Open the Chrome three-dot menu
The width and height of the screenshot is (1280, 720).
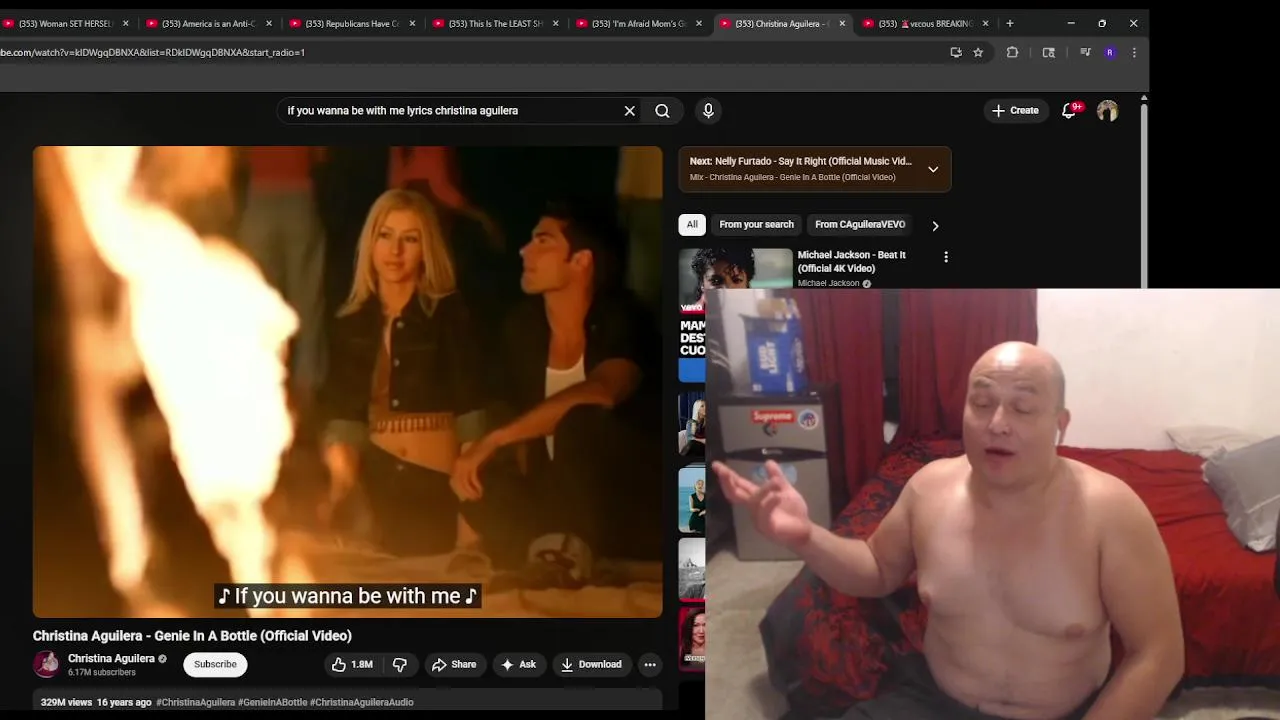point(1134,52)
